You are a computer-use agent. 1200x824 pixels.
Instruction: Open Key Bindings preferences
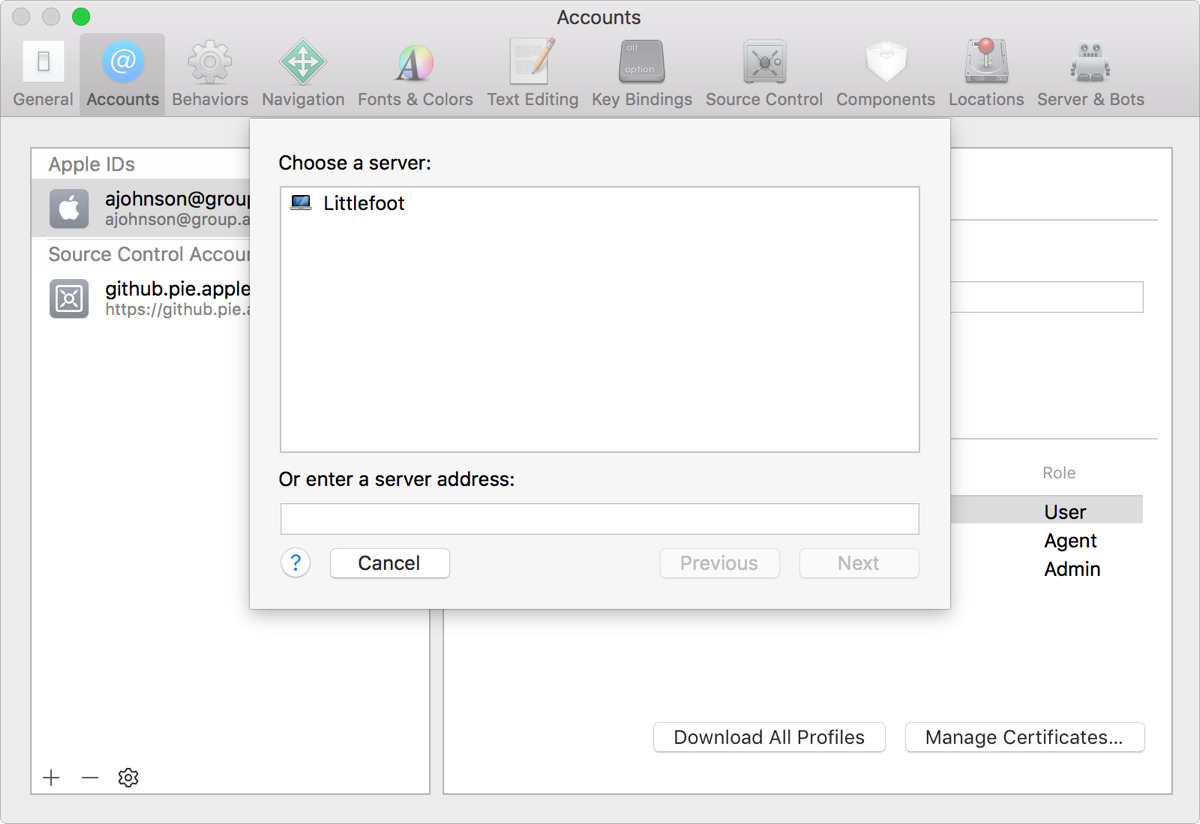(x=642, y=75)
